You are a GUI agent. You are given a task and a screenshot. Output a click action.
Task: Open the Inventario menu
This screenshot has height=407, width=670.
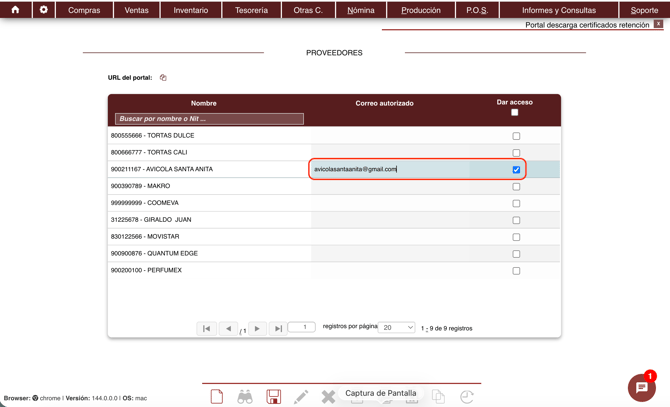[x=191, y=10]
